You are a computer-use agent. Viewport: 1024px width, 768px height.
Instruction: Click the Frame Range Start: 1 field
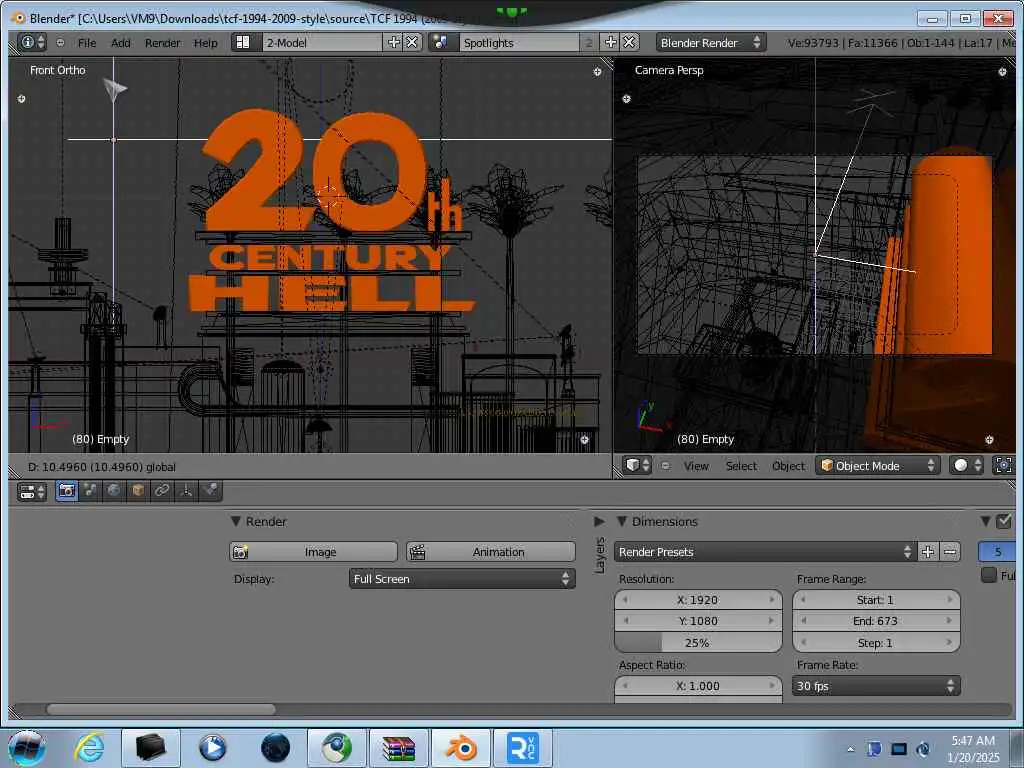pos(876,600)
